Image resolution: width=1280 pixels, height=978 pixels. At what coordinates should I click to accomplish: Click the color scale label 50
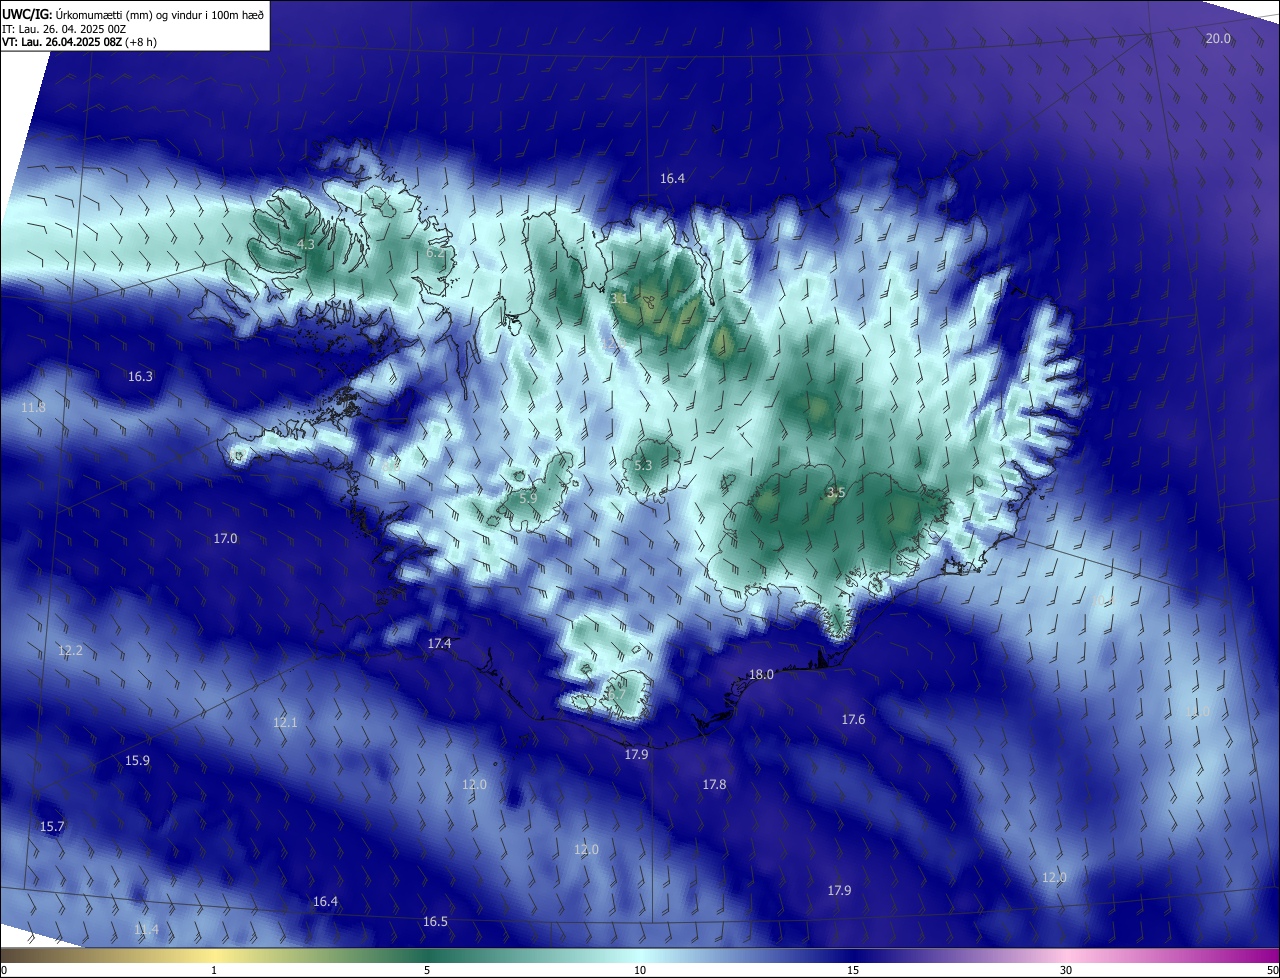click(x=1272, y=970)
